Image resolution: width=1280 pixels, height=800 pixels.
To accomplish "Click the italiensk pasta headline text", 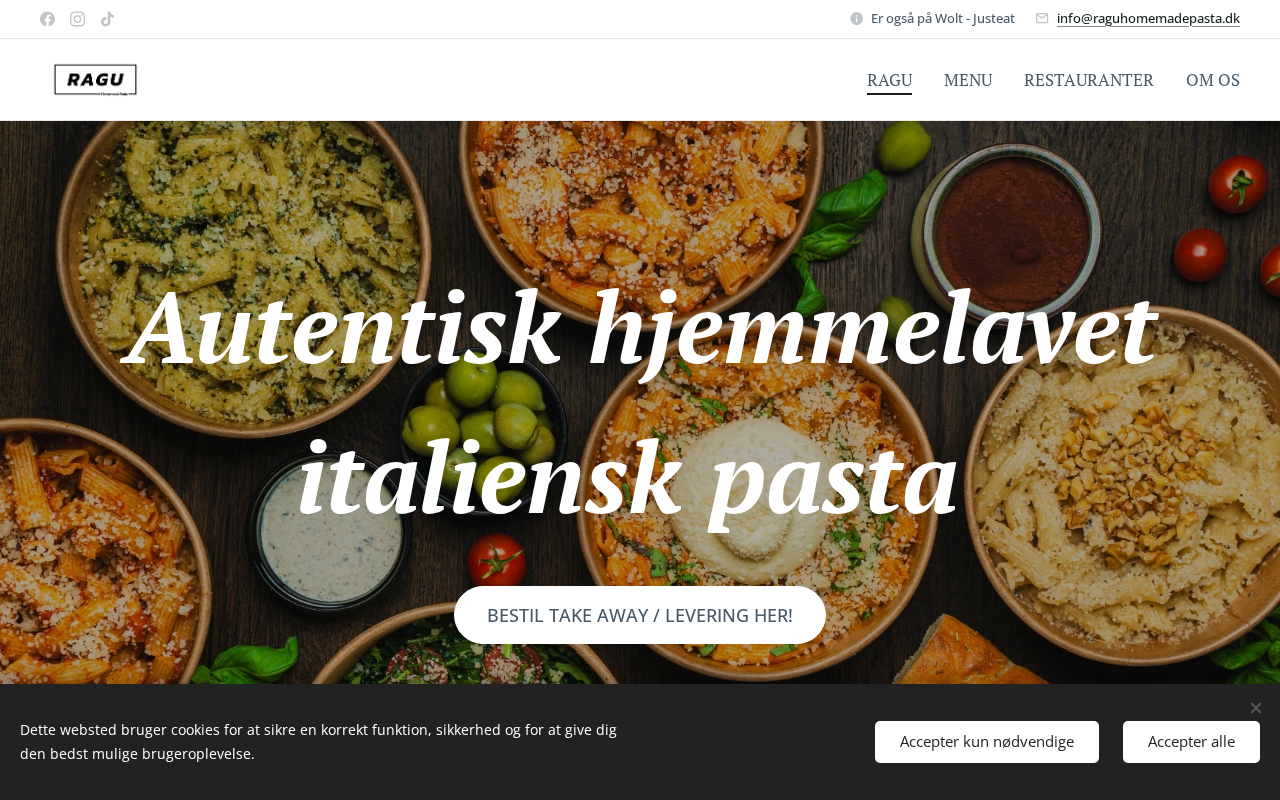I will (628, 477).
